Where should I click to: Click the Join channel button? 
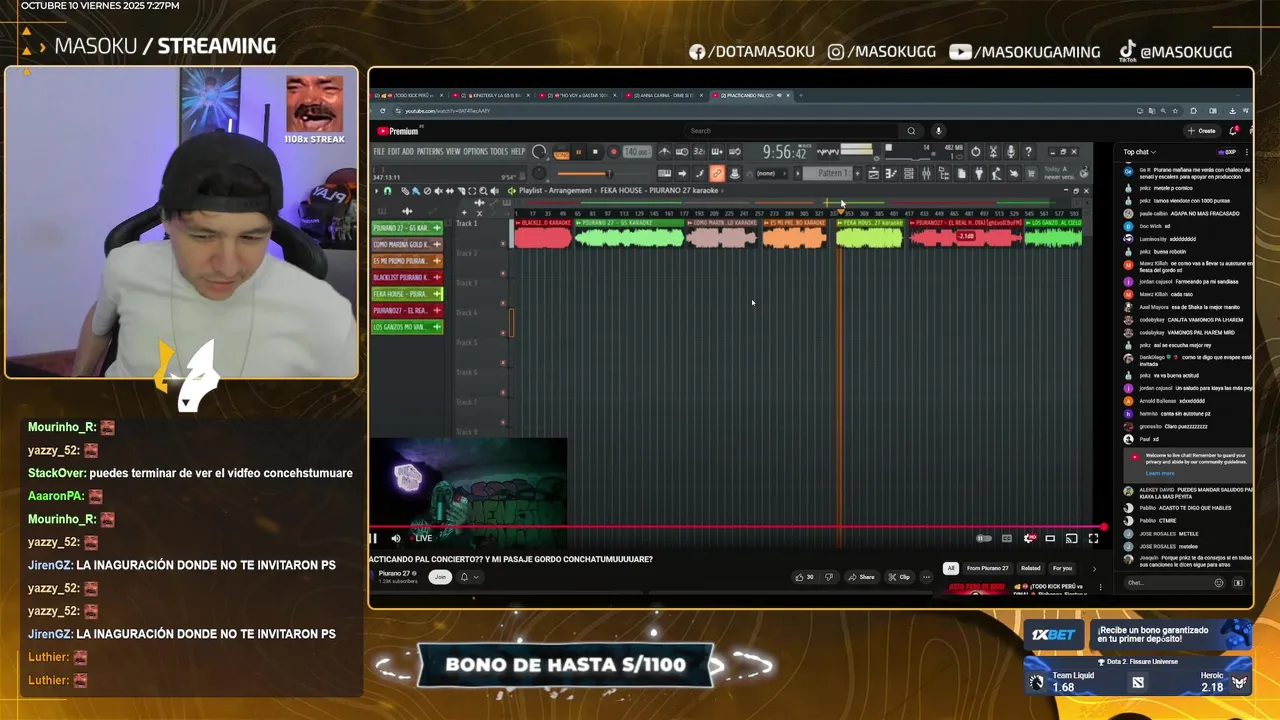pyautogui.click(x=440, y=577)
